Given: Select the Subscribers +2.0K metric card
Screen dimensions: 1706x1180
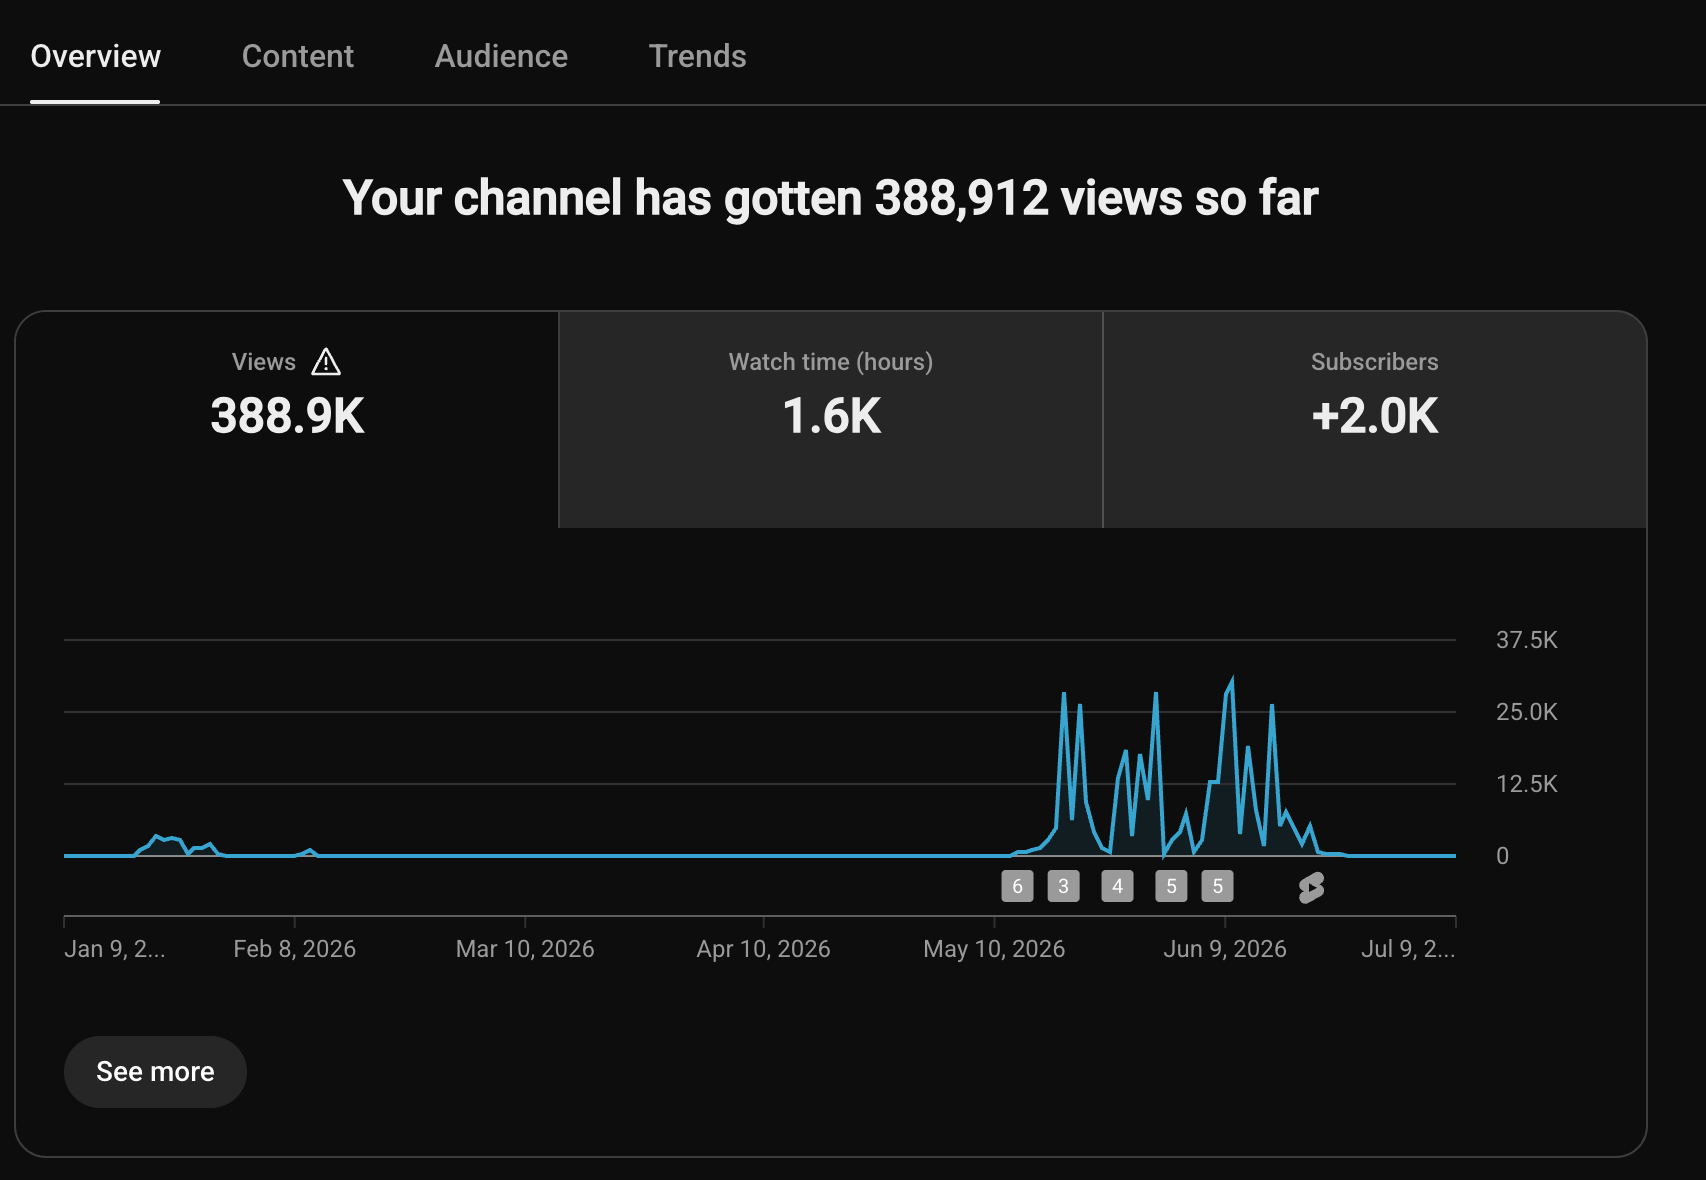Looking at the screenshot, I should [x=1375, y=420].
